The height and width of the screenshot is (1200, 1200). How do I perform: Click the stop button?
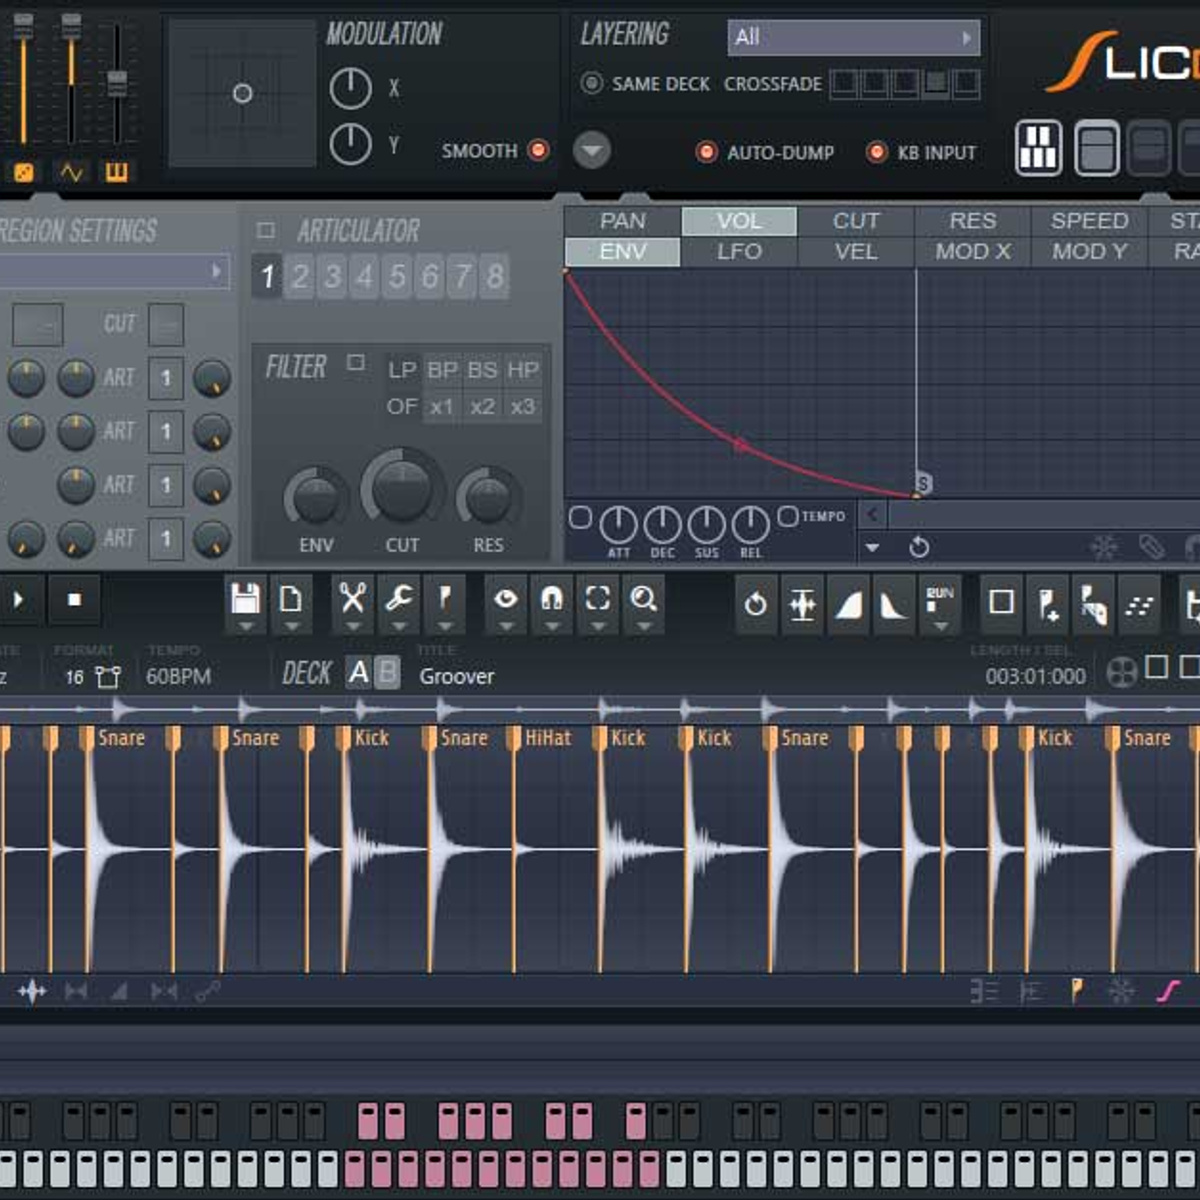(x=74, y=600)
